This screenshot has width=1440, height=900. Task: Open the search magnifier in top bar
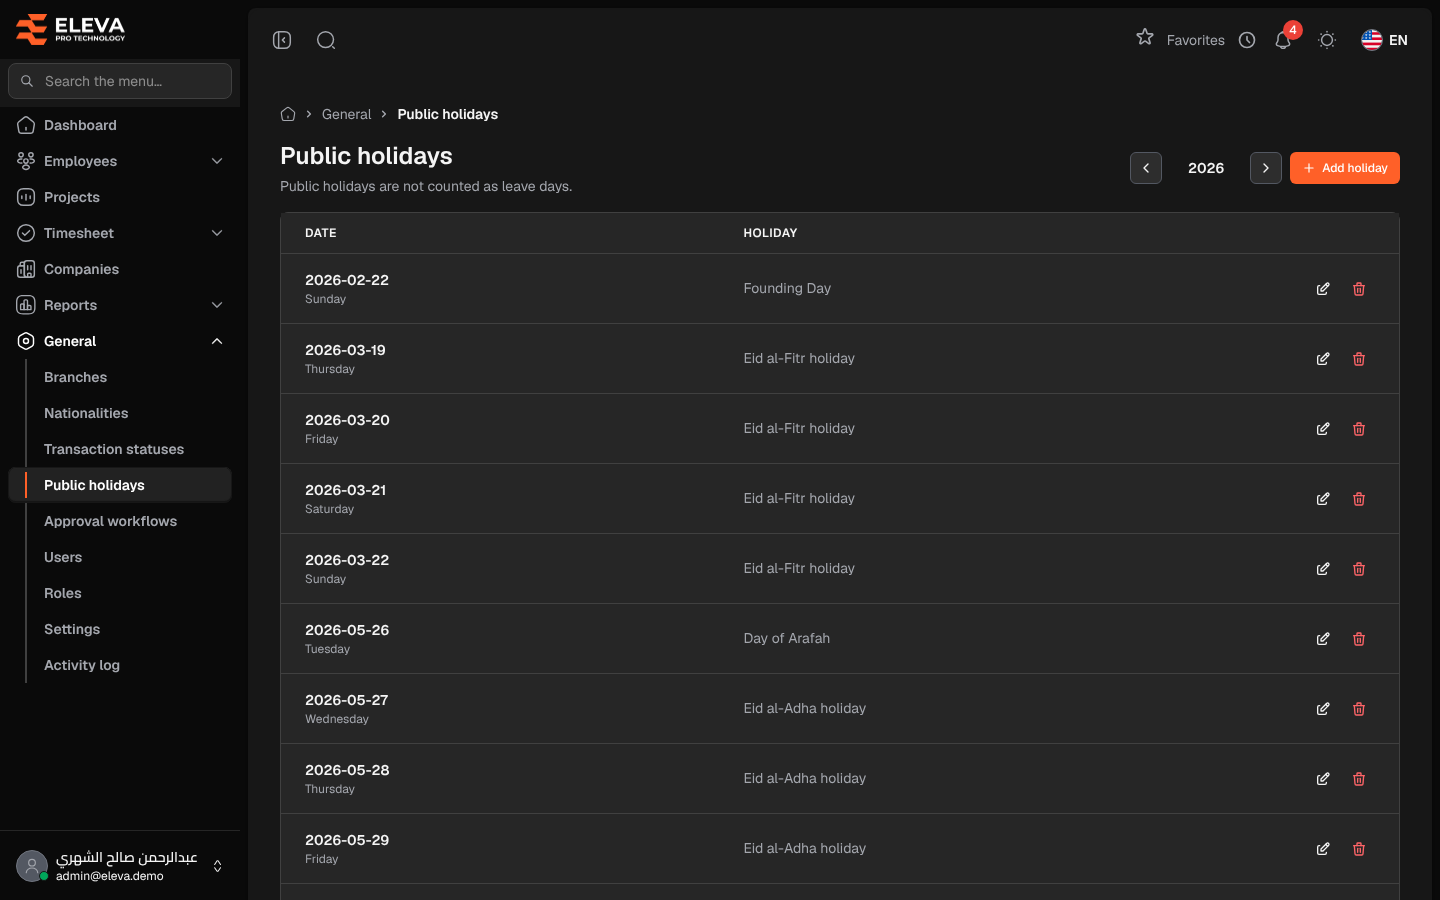(326, 40)
